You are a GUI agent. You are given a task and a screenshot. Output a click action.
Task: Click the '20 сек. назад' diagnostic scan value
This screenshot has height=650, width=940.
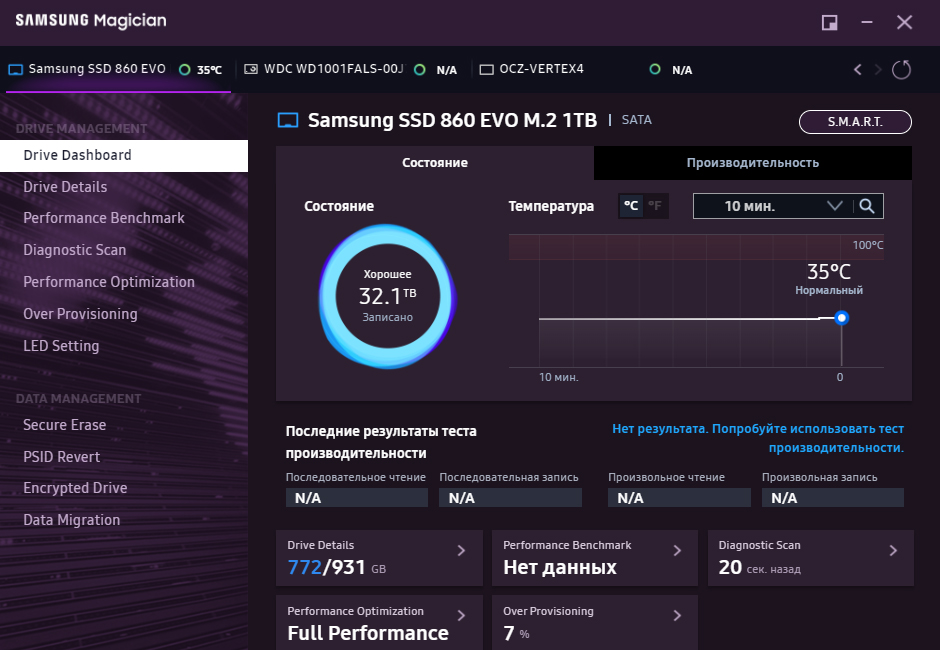(x=760, y=567)
